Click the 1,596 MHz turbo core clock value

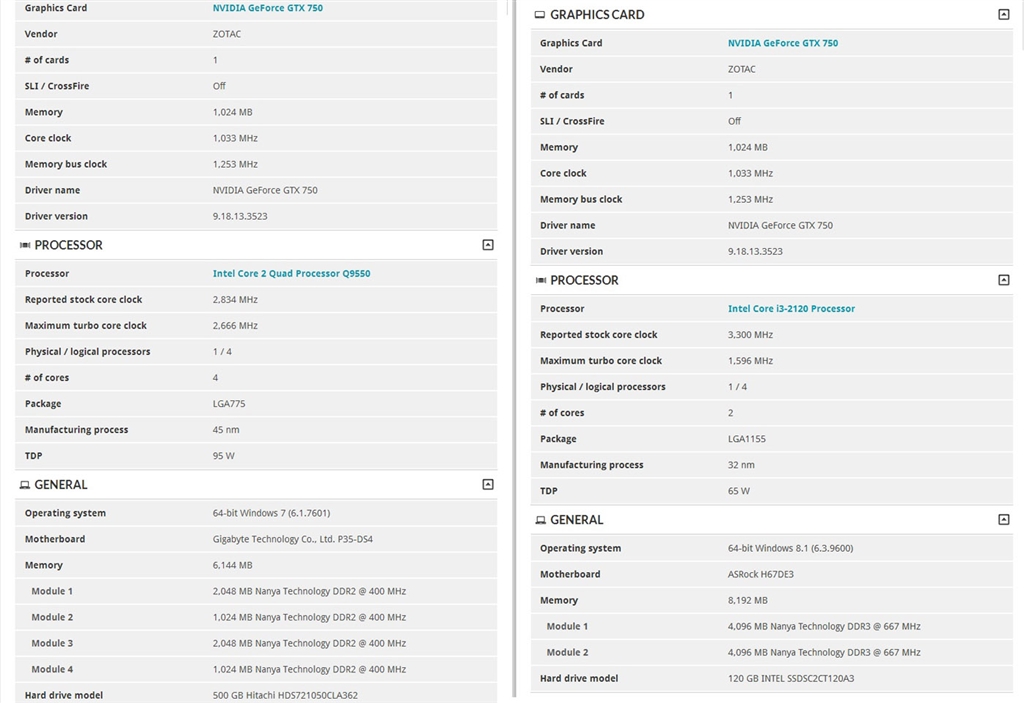[750, 361]
